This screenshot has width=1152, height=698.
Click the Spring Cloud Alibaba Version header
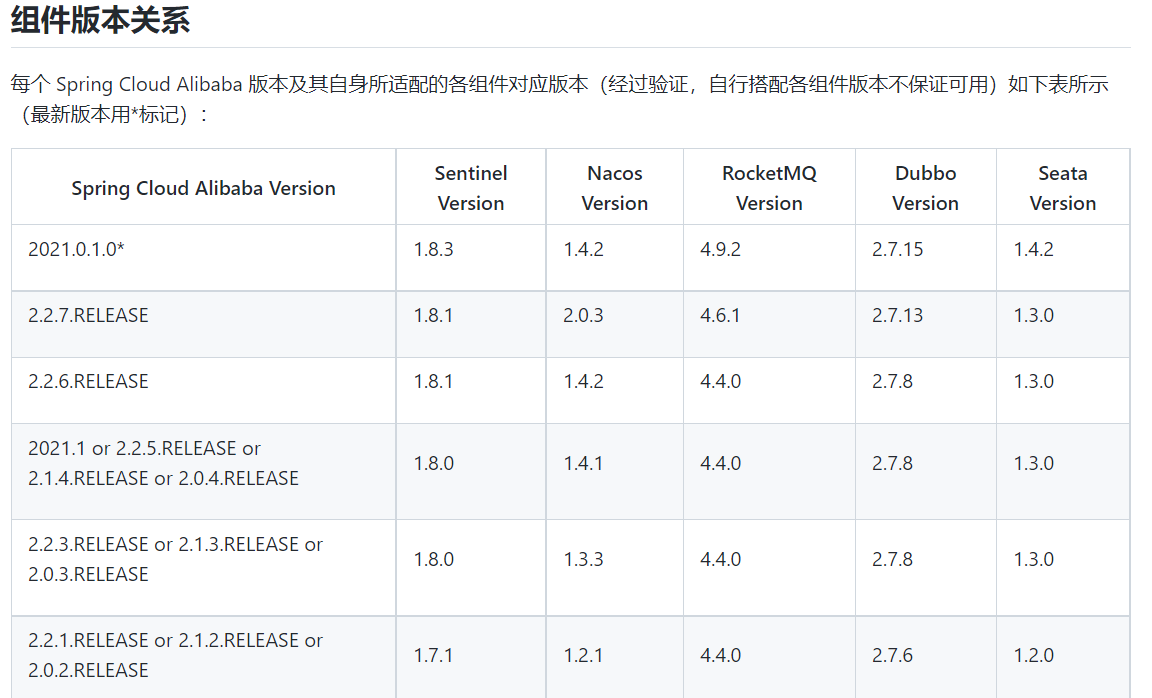click(x=204, y=188)
